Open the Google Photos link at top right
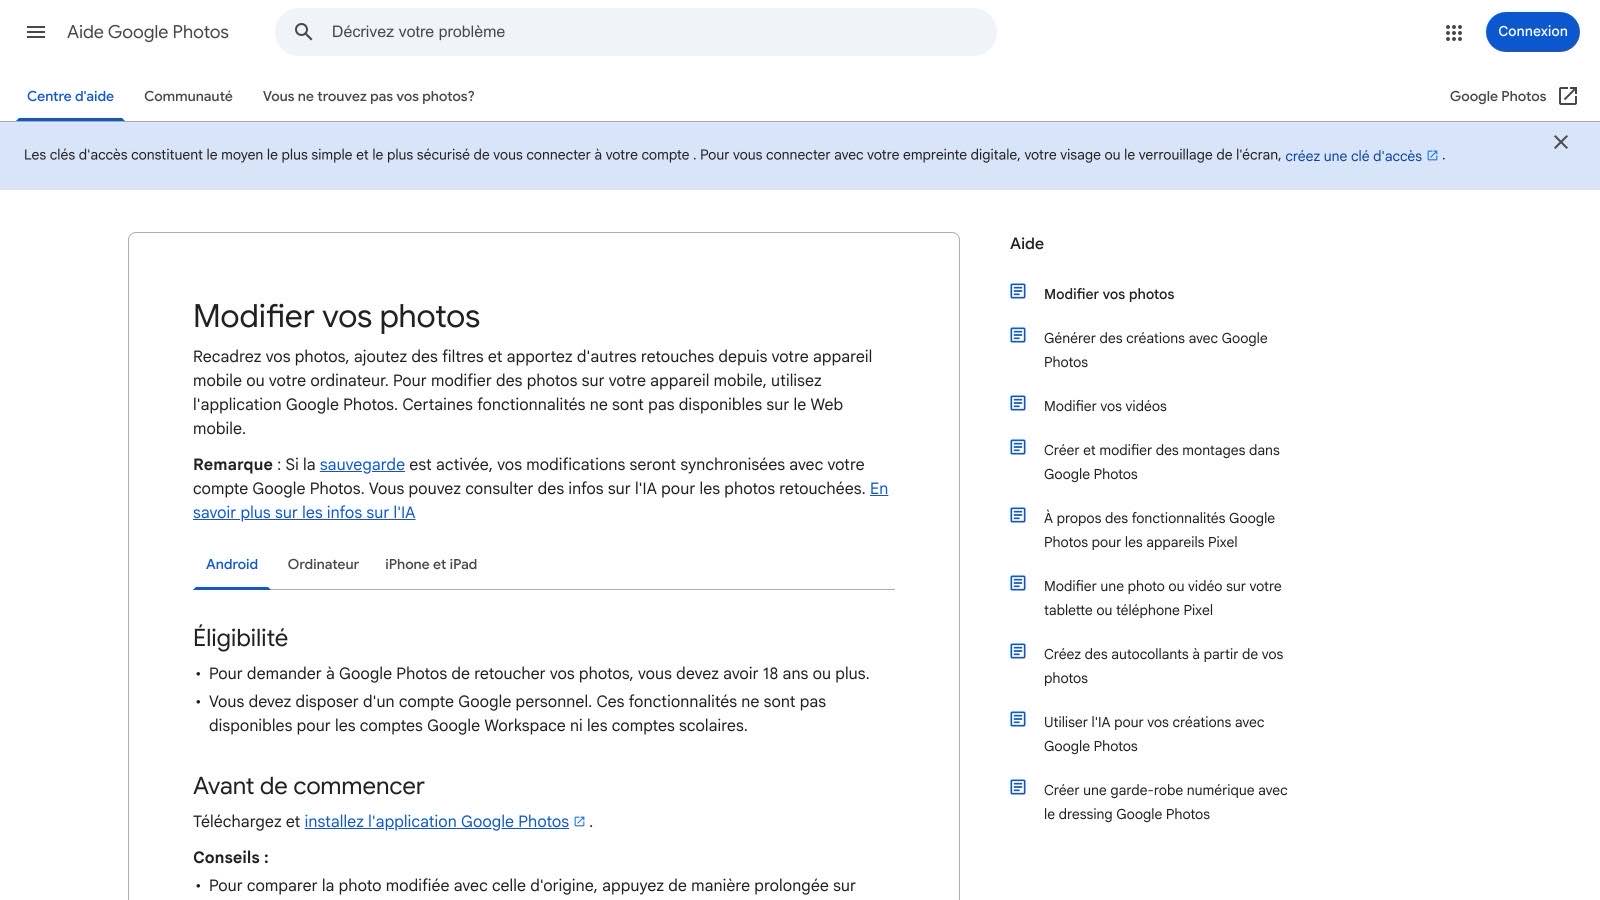 (x=1498, y=96)
